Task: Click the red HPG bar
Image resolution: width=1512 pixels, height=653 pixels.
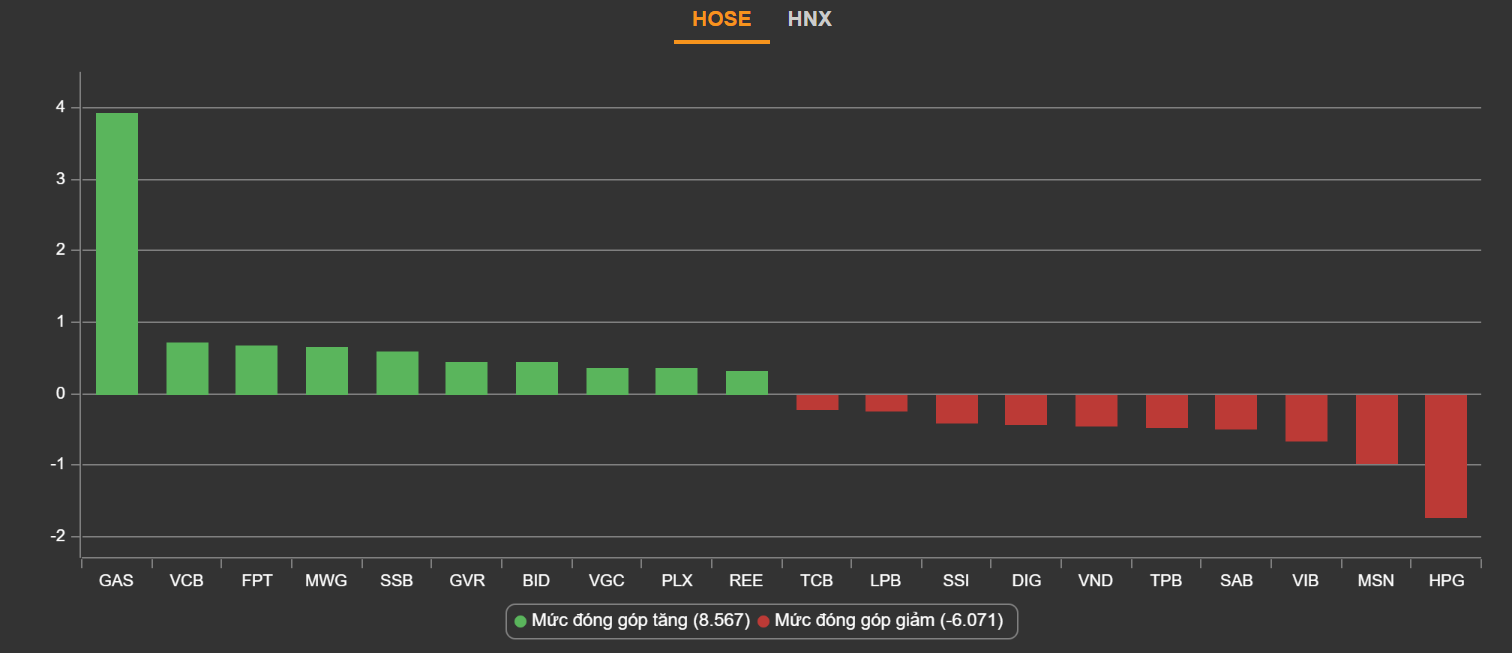Action: click(x=1446, y=456)
